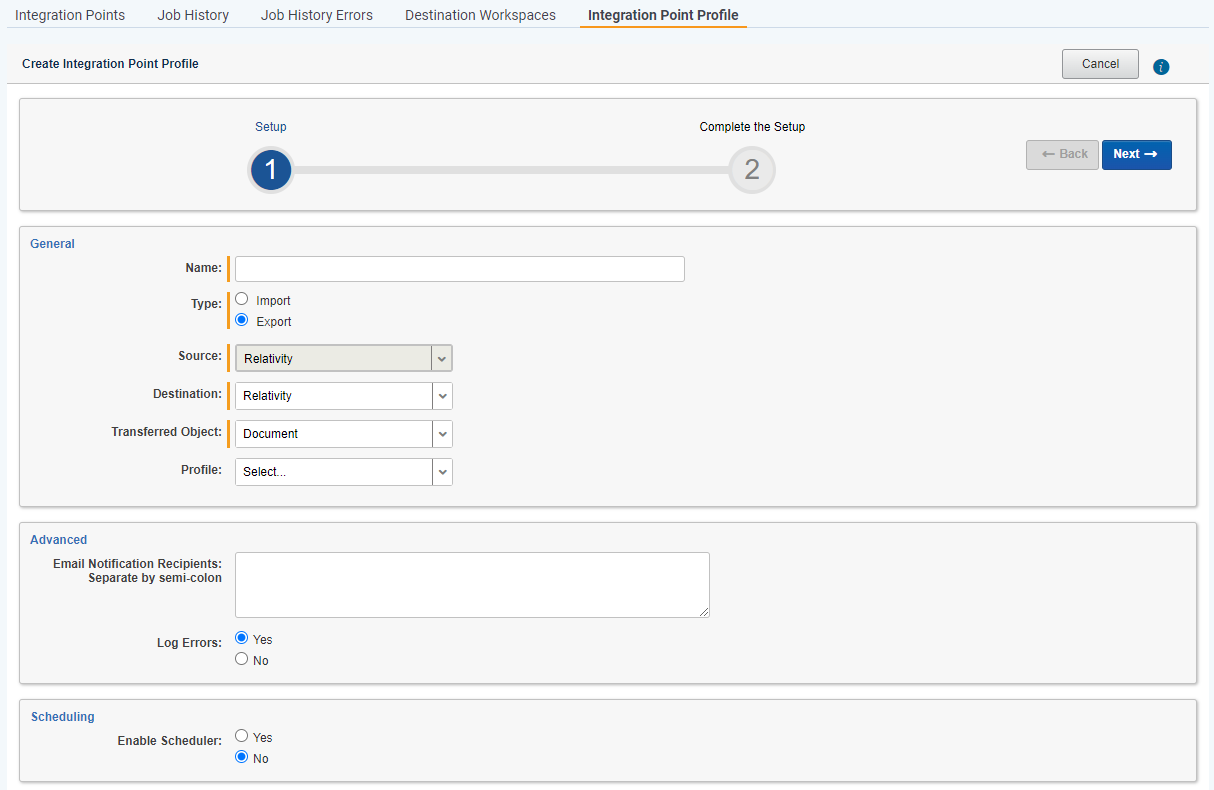Enable Scheduler by selecting Yes
The height and width of the screenshot is (790, 1214).
pyautogui.click(x=241, y=736)
